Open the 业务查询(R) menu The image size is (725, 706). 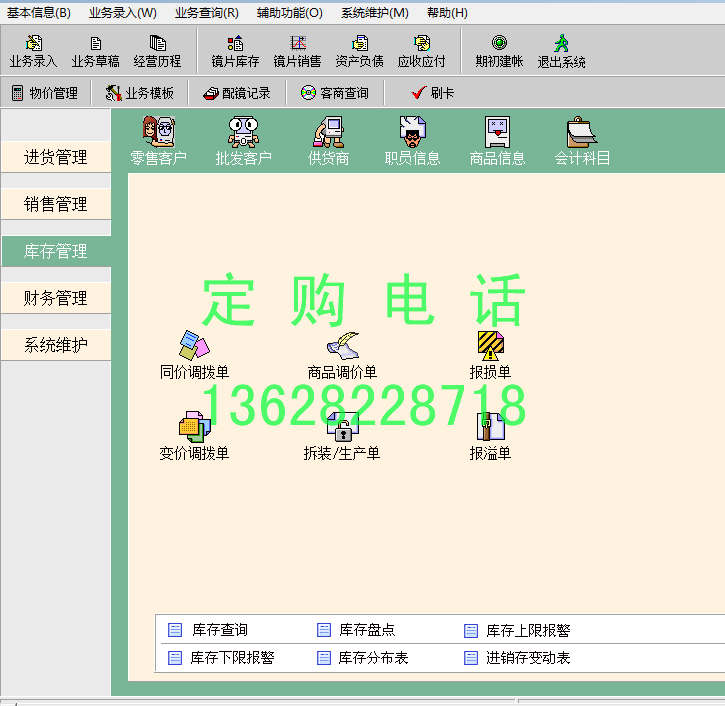(207, 12)
